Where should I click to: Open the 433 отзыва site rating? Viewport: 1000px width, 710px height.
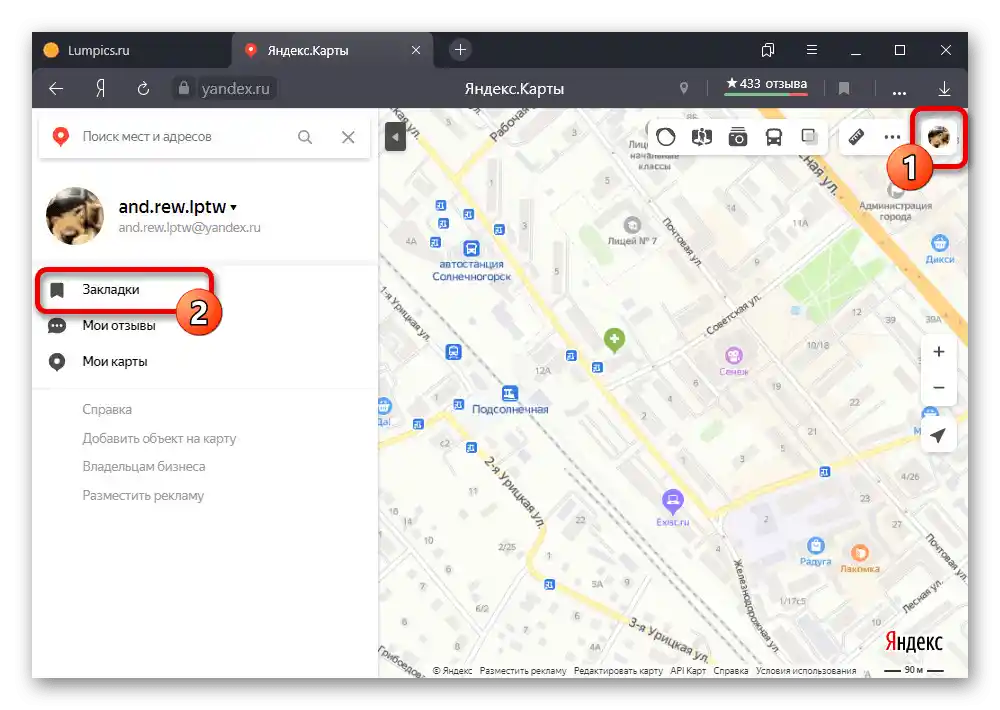[767, 84]
